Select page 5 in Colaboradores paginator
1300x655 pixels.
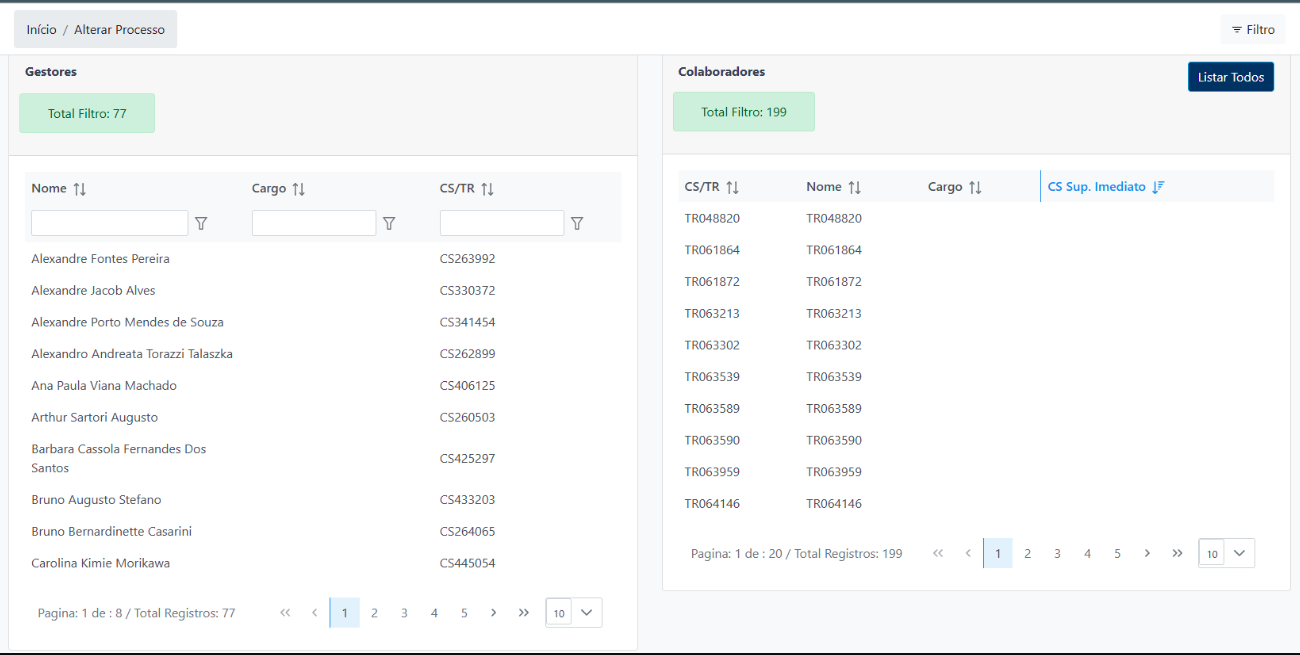pyautogui.click(x=1117, y=553)
